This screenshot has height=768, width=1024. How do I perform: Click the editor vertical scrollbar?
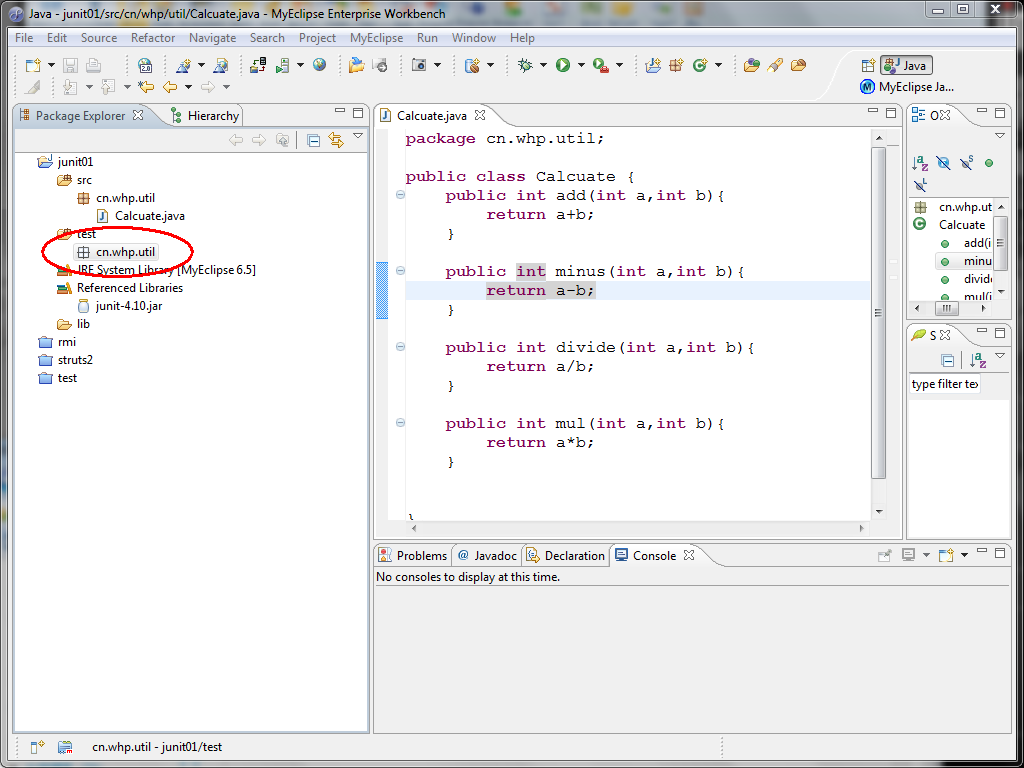878,313
